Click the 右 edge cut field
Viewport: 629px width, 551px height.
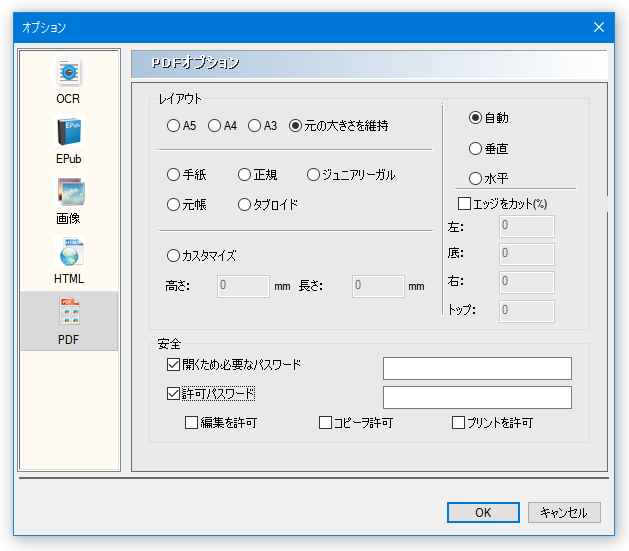tap(527, 282)
